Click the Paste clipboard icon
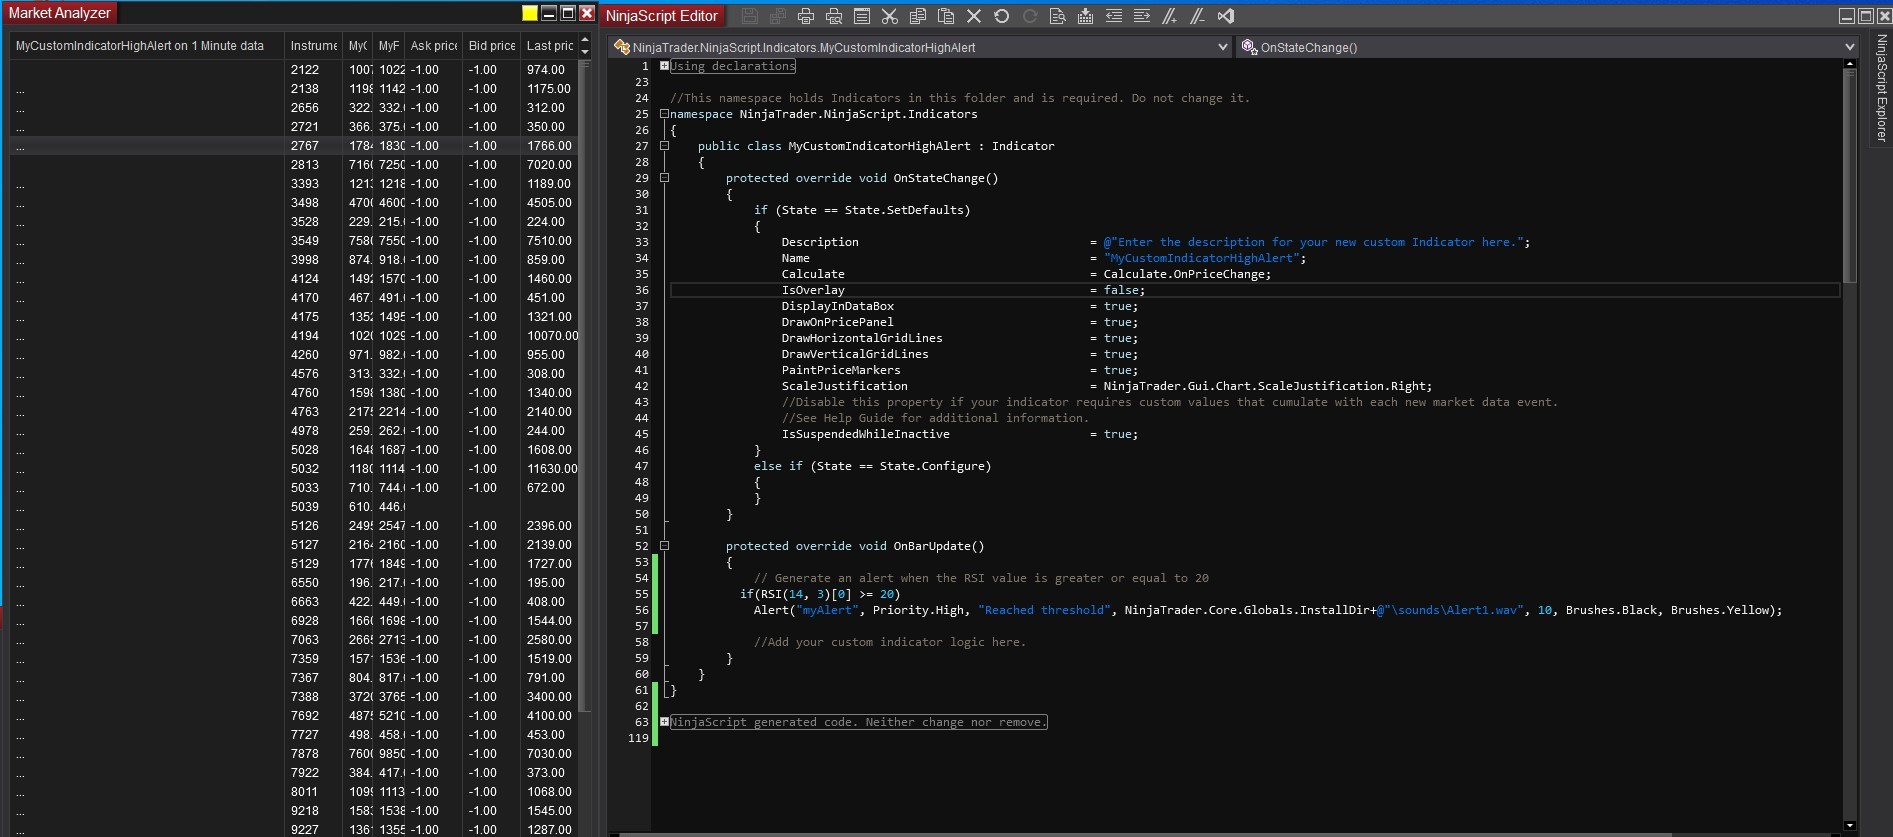This screenshot has width=1893, height=837. click(x=946, y=16)
